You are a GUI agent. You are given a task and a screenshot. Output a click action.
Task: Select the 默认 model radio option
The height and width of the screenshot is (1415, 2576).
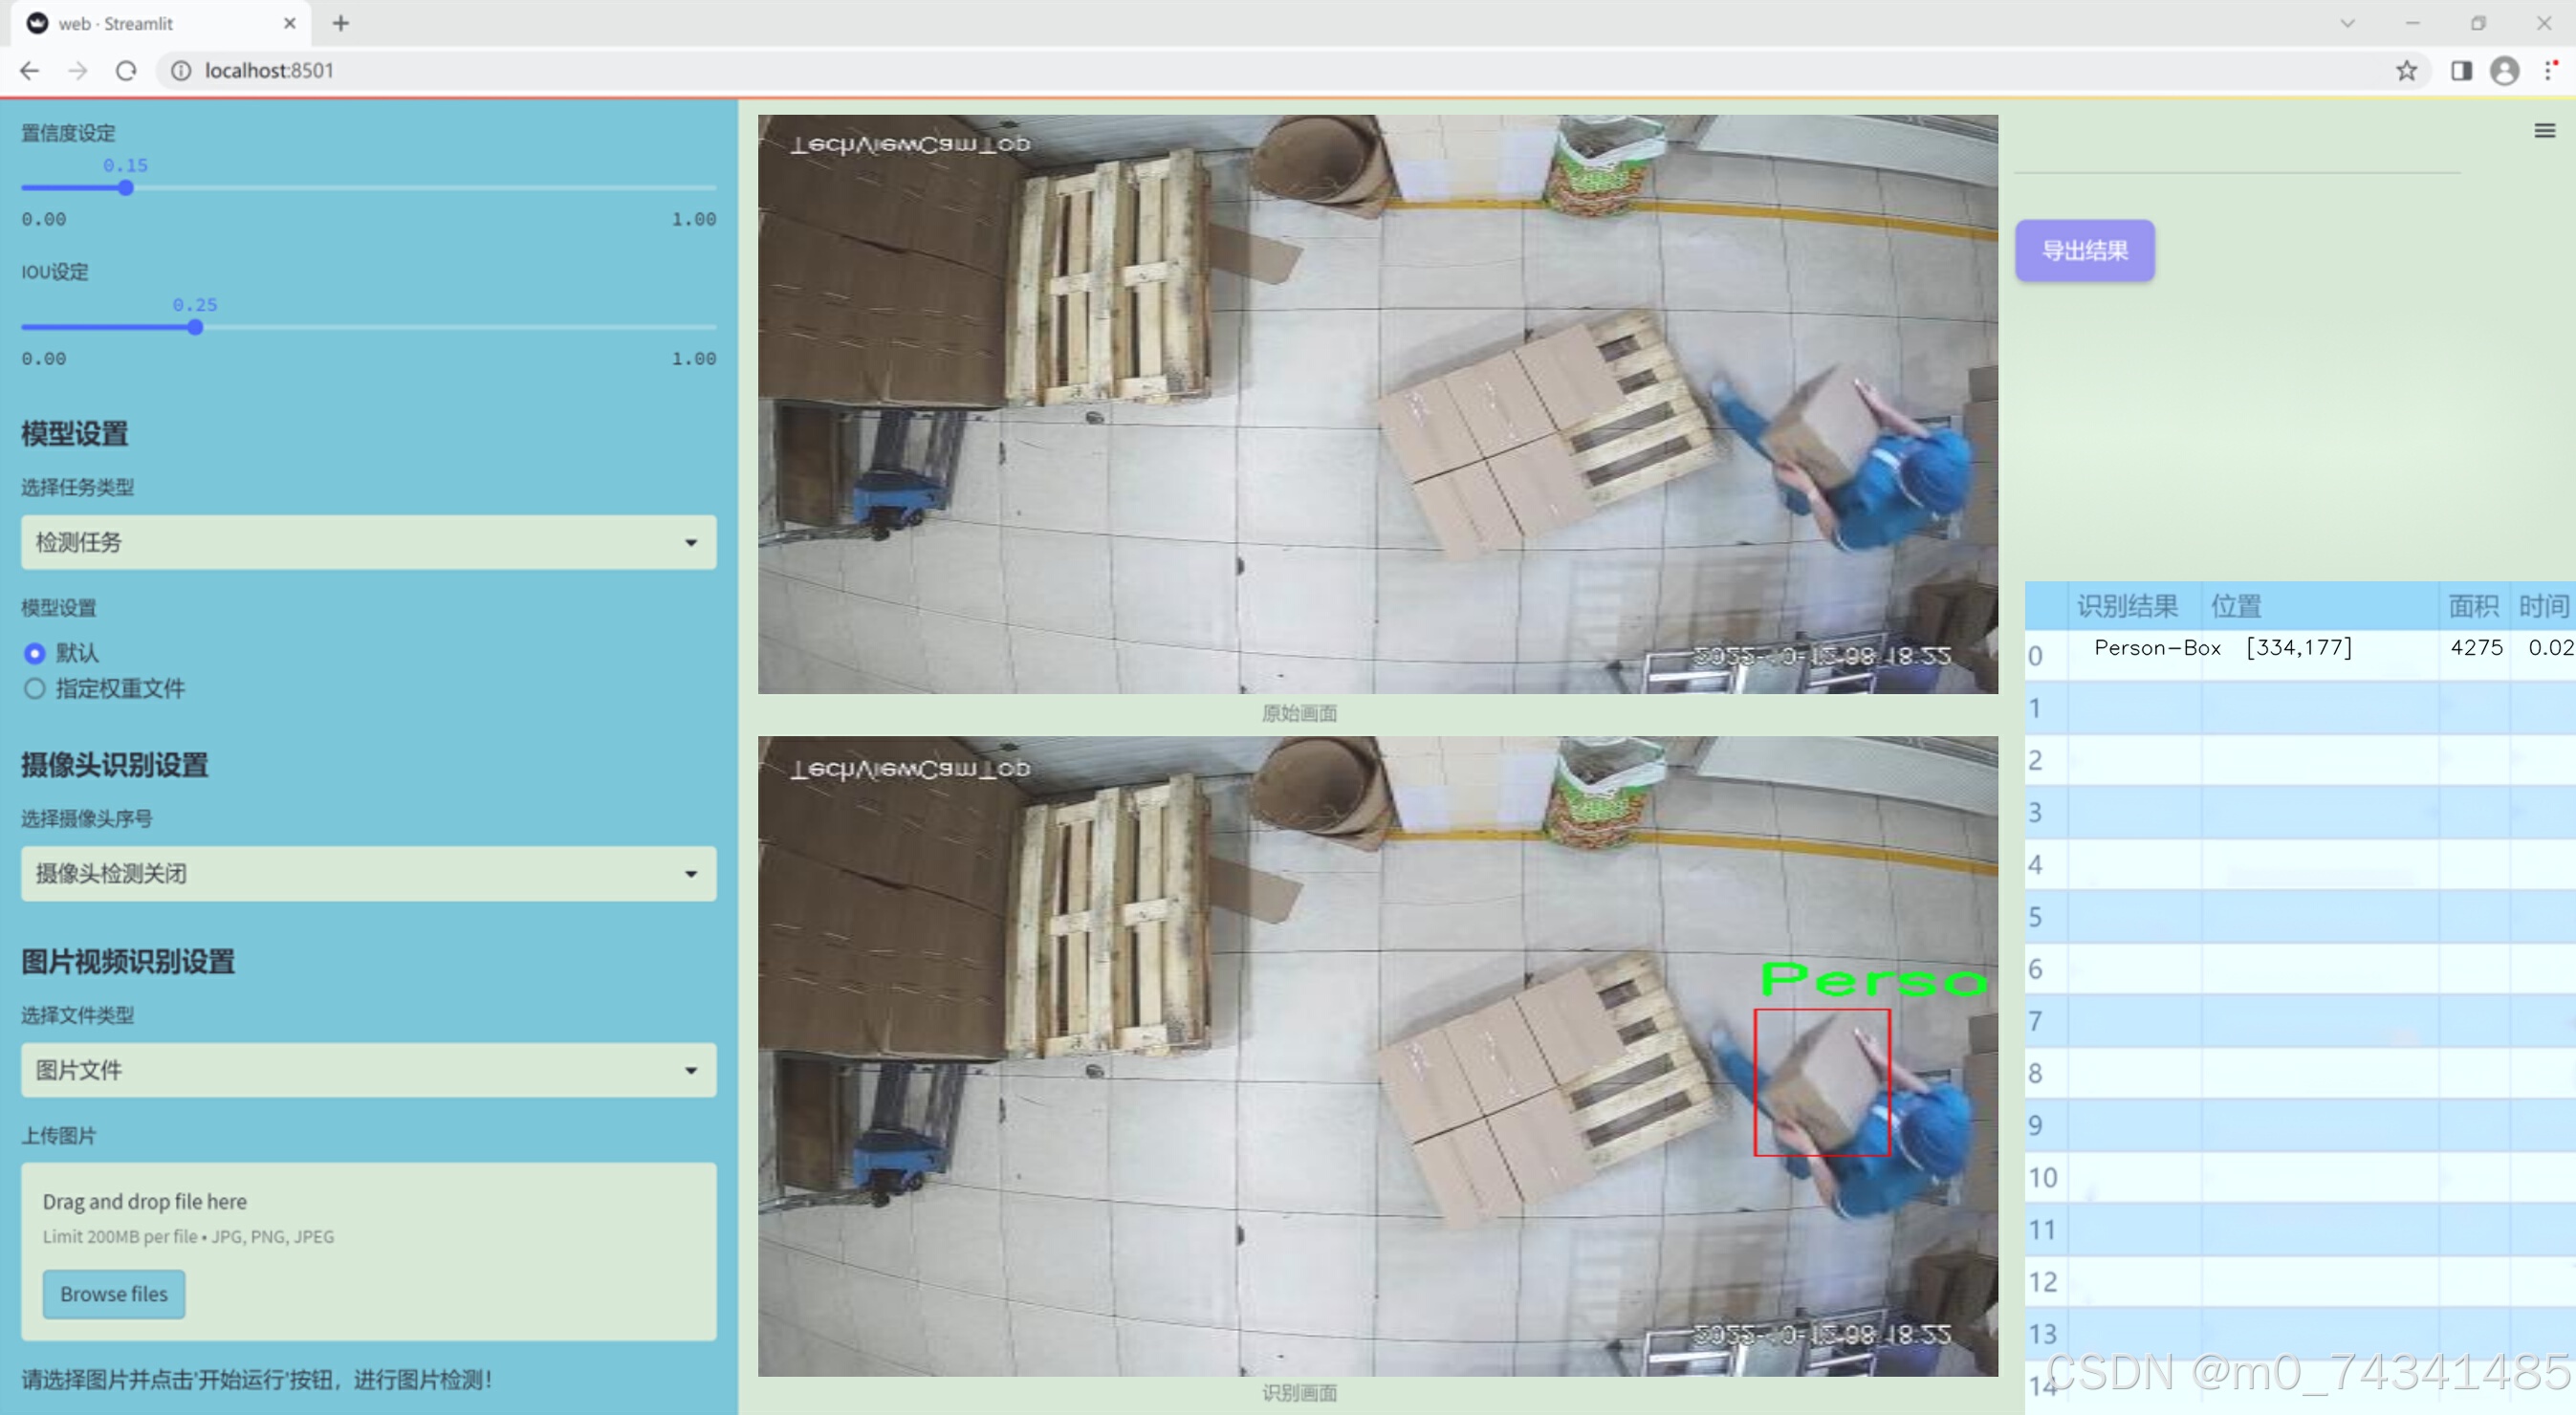click(x=35, y=653)
